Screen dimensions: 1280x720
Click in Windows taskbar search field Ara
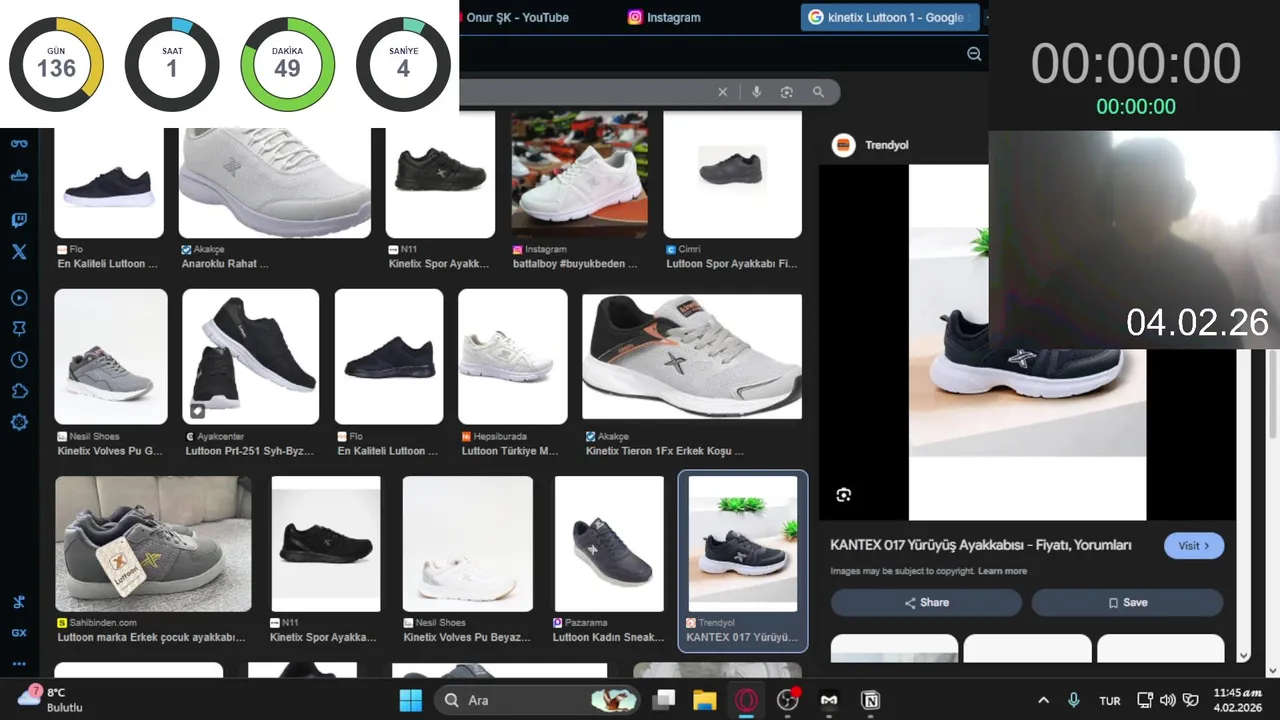[x=538, y=700]
